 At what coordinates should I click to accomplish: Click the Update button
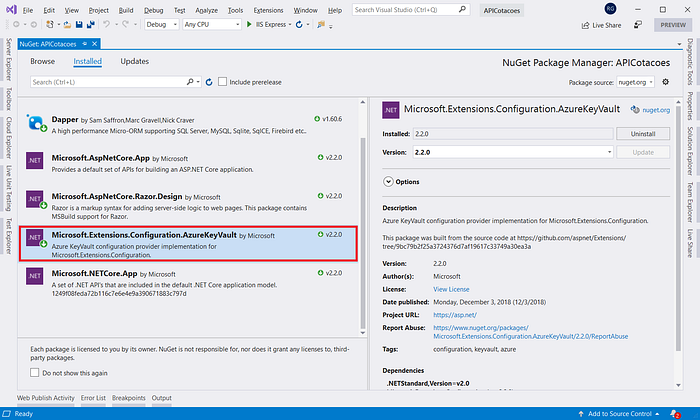click(643, 152)
